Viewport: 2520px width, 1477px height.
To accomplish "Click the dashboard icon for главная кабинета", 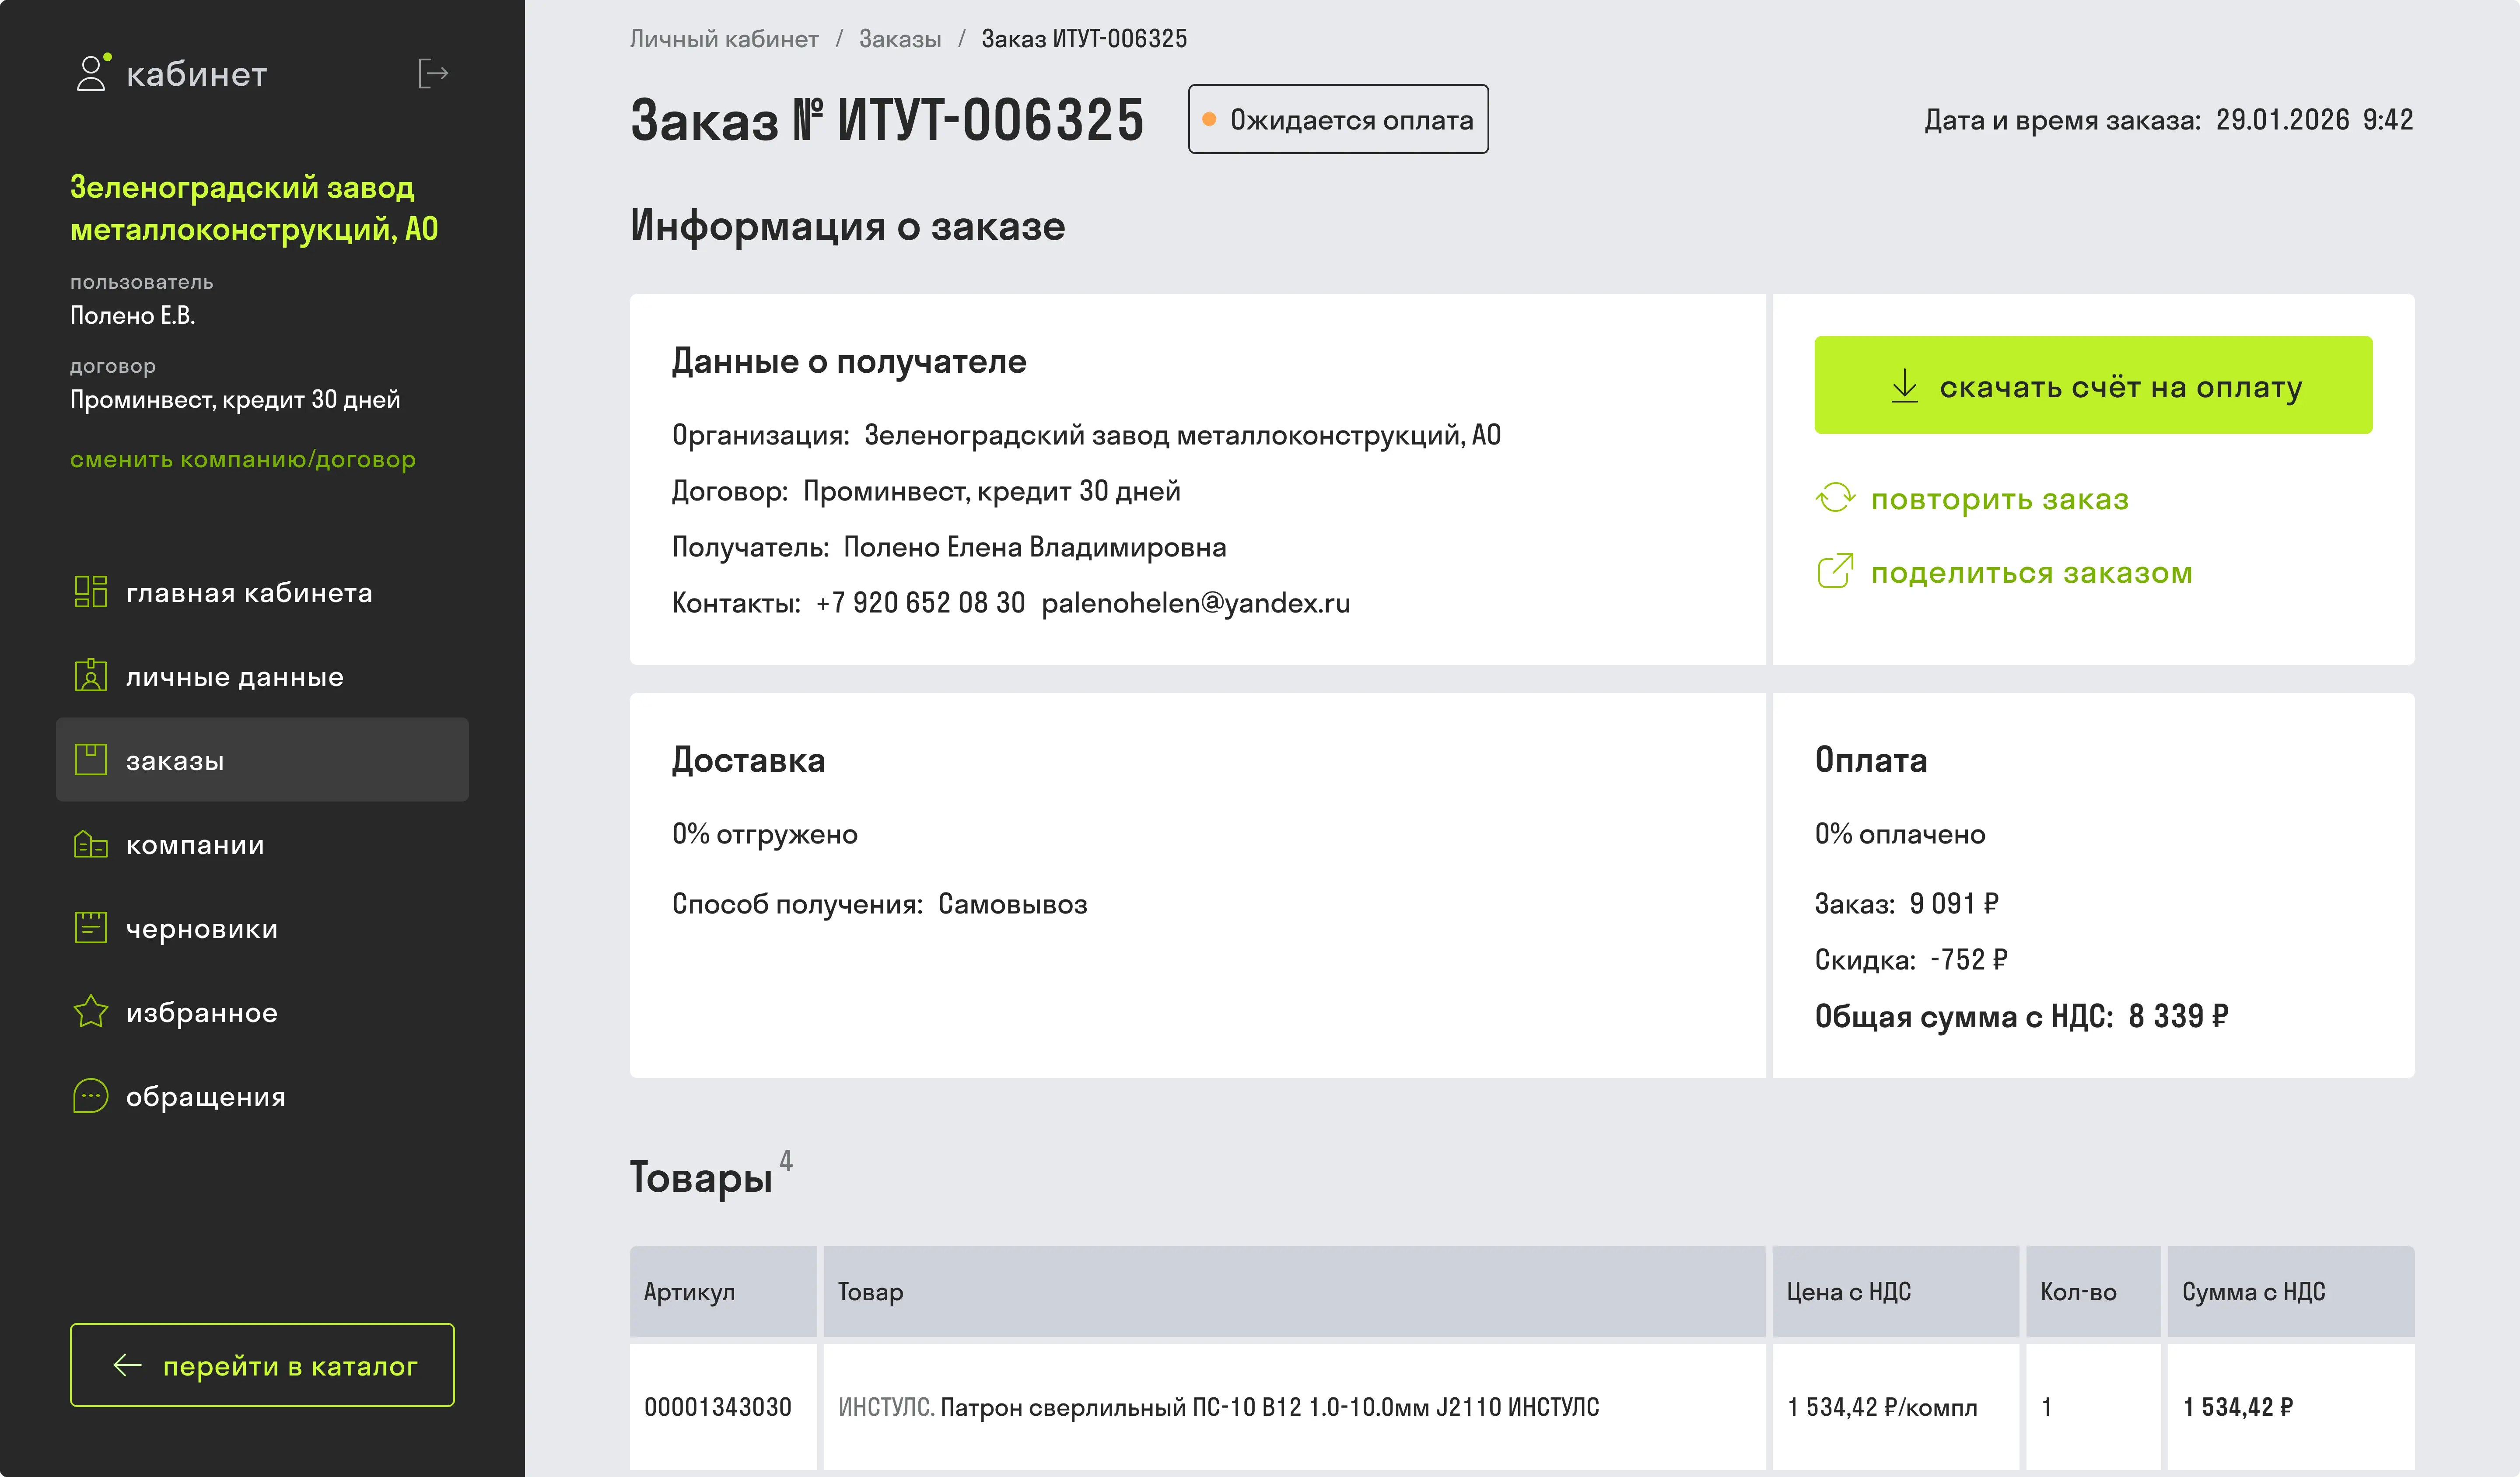I will coord(91,592).
